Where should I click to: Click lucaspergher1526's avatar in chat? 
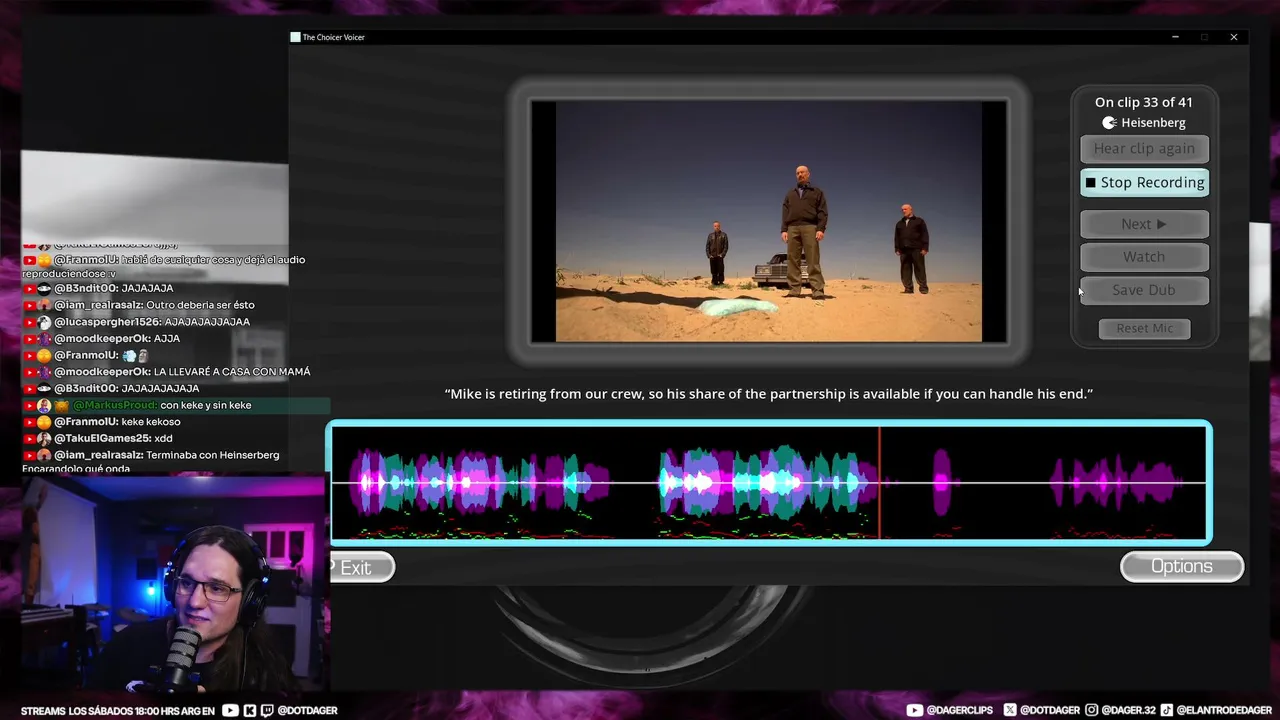(44, 322)
